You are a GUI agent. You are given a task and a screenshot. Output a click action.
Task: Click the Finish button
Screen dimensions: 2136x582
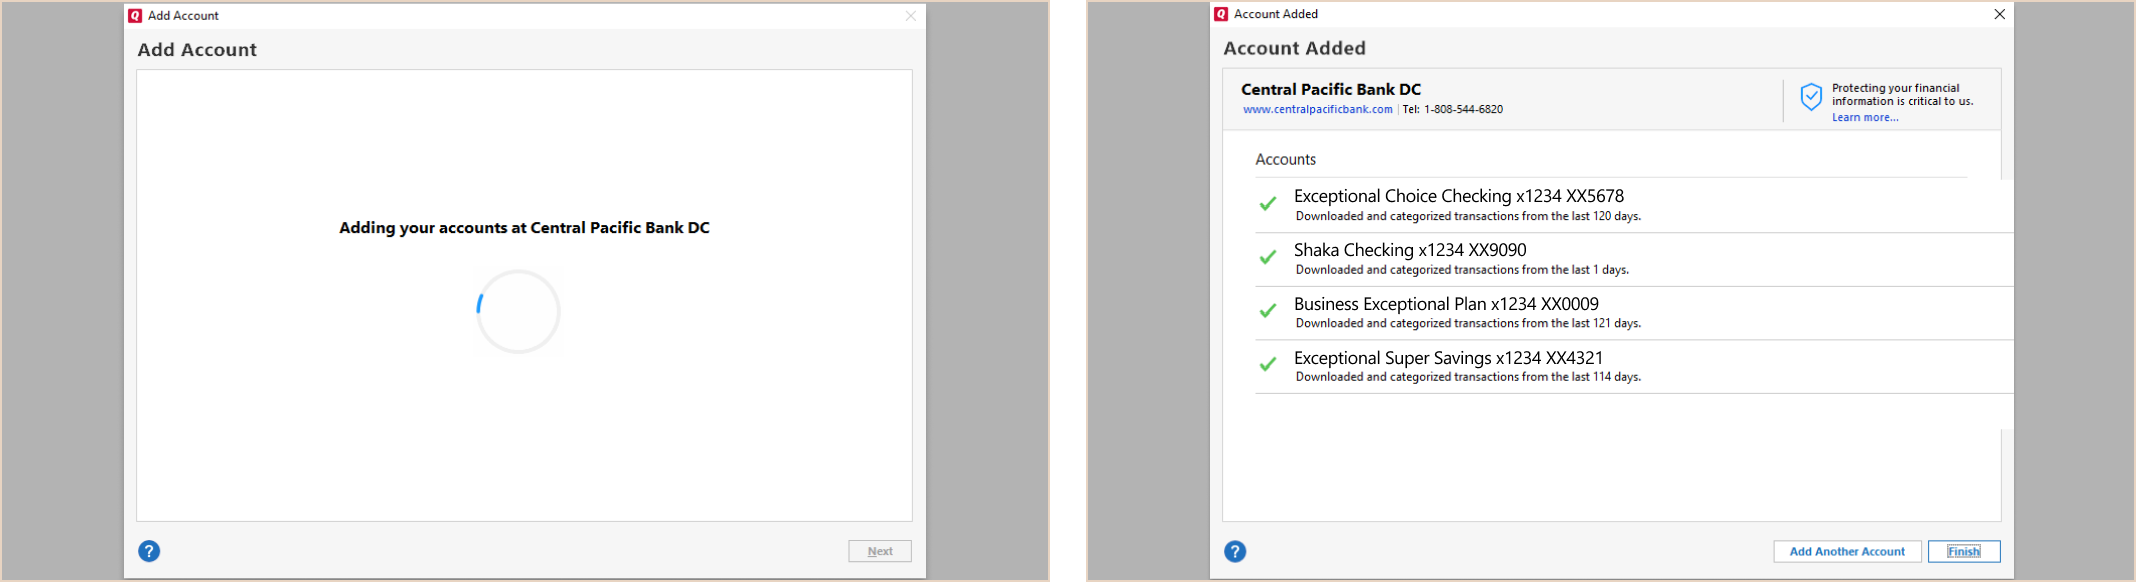pos(1964,551)
